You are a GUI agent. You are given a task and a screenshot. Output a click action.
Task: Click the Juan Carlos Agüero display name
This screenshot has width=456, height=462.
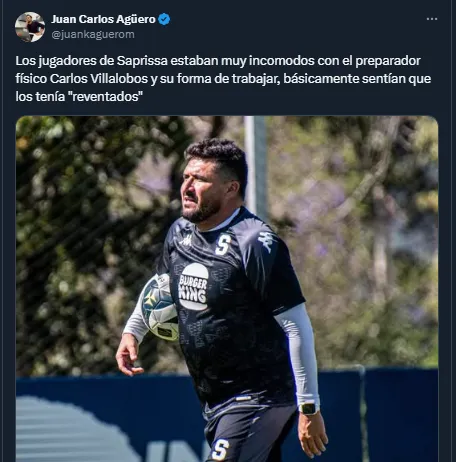pos(103,19)
